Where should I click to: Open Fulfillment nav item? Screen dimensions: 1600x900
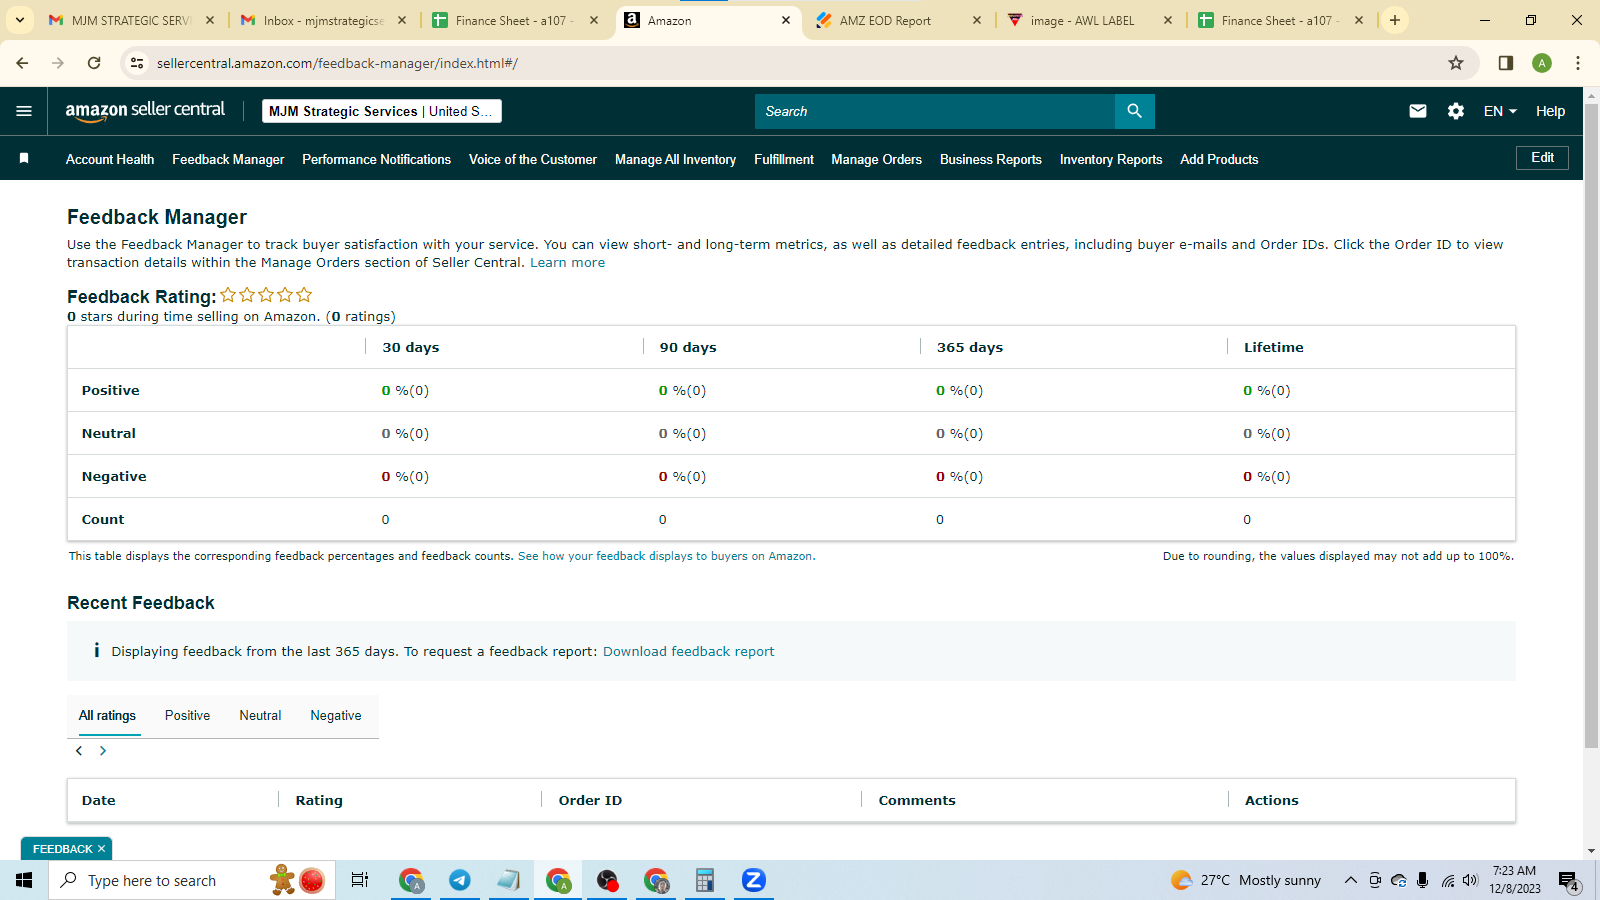pos(784,159)
